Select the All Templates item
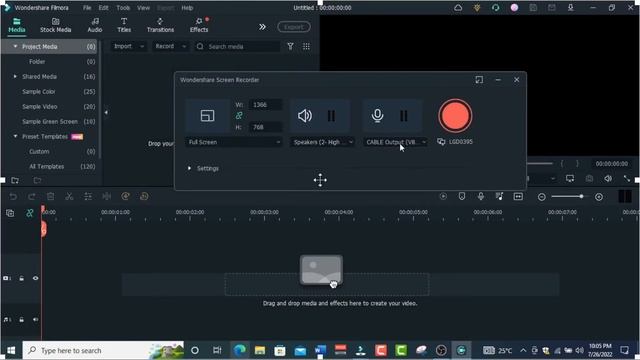 (47, 167)
